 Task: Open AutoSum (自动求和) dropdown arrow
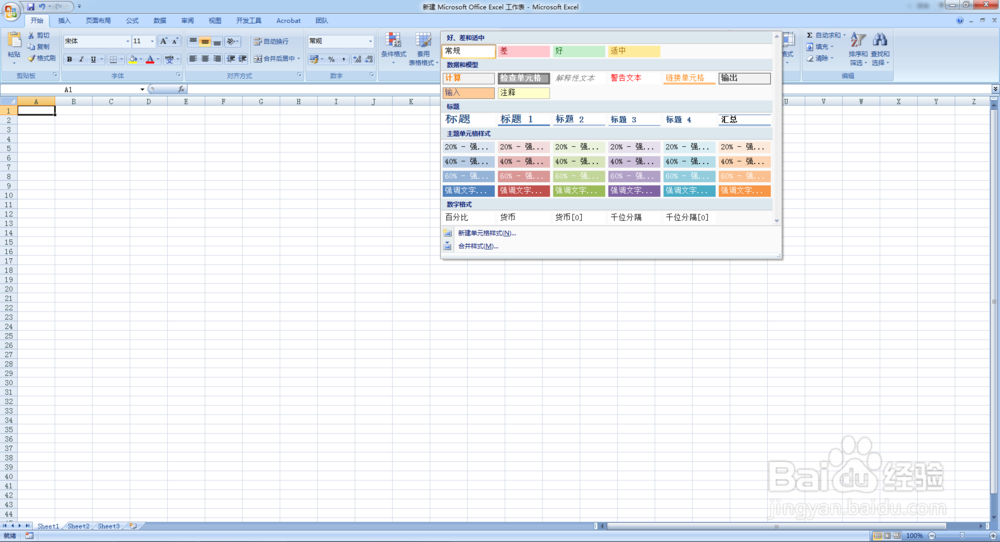click(844, 36)
